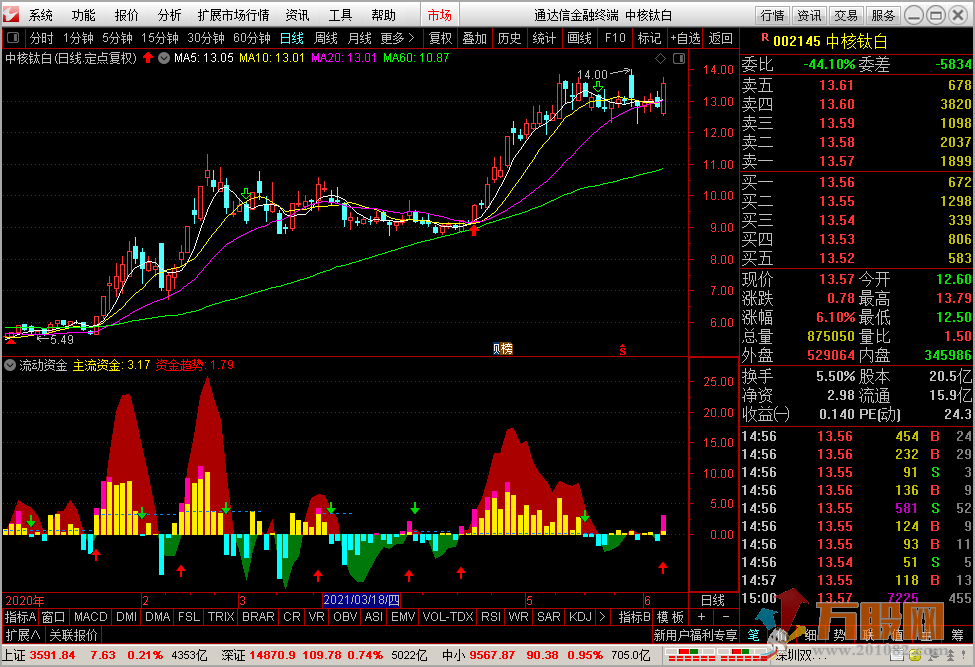This screenshot has width=975, height=667.
Task: Open the 功能 menu
Action: pyautogui.click(x=83, y=15)
